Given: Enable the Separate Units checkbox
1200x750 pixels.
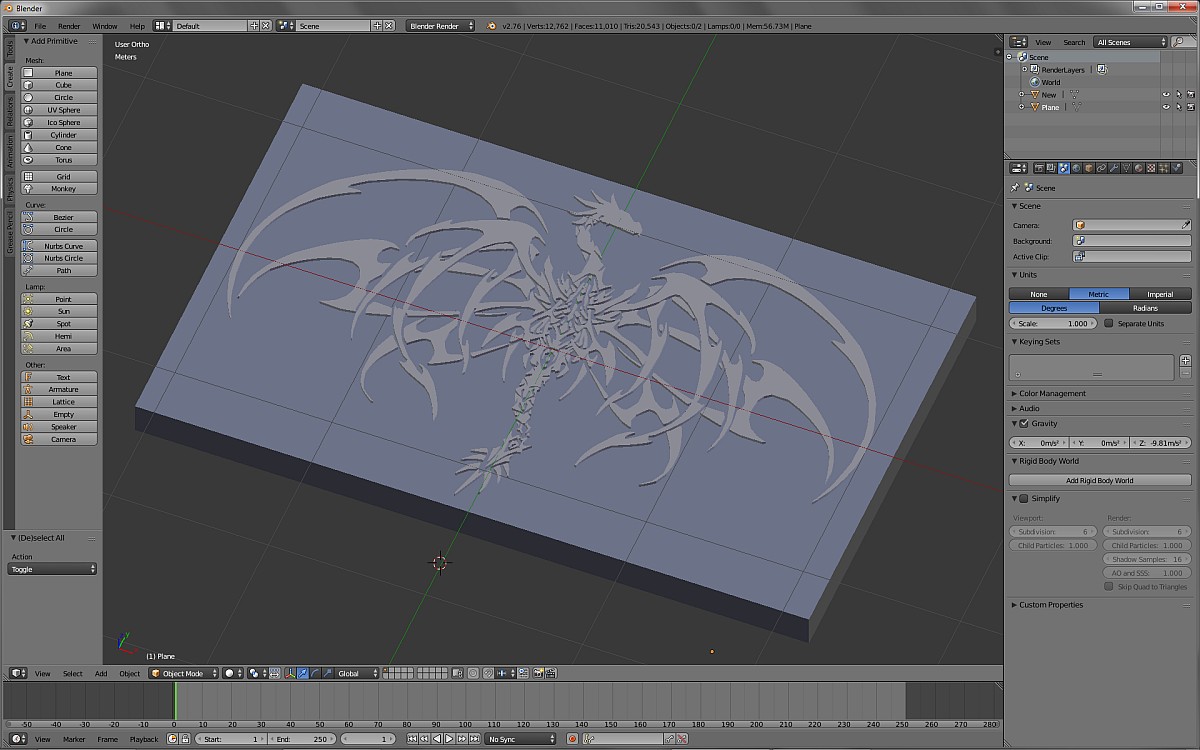Looking at the screenshot, I should click(1108, 324).
